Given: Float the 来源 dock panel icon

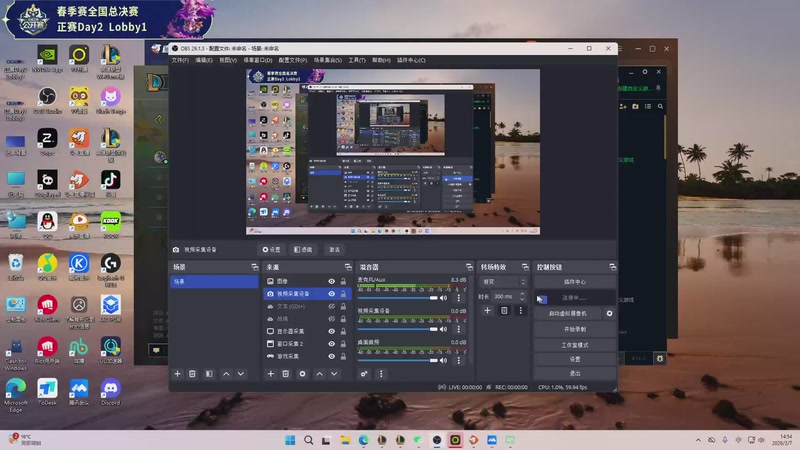Looking at the screenshot, I should click(348, 267).
